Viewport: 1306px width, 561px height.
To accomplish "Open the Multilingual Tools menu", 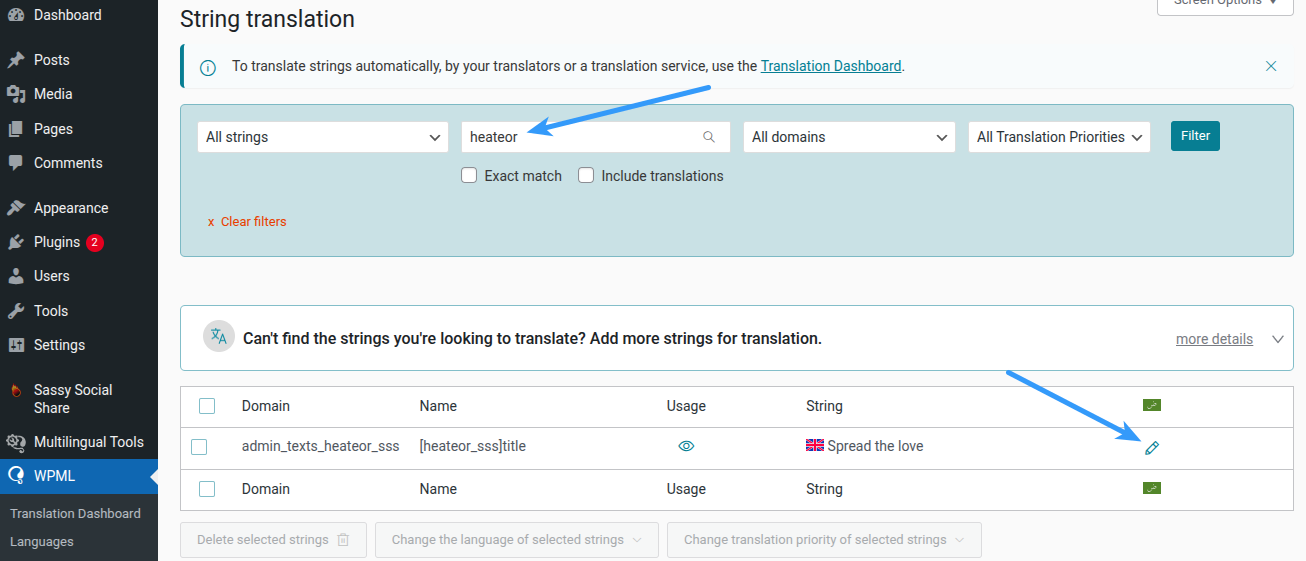I will 78,442.
